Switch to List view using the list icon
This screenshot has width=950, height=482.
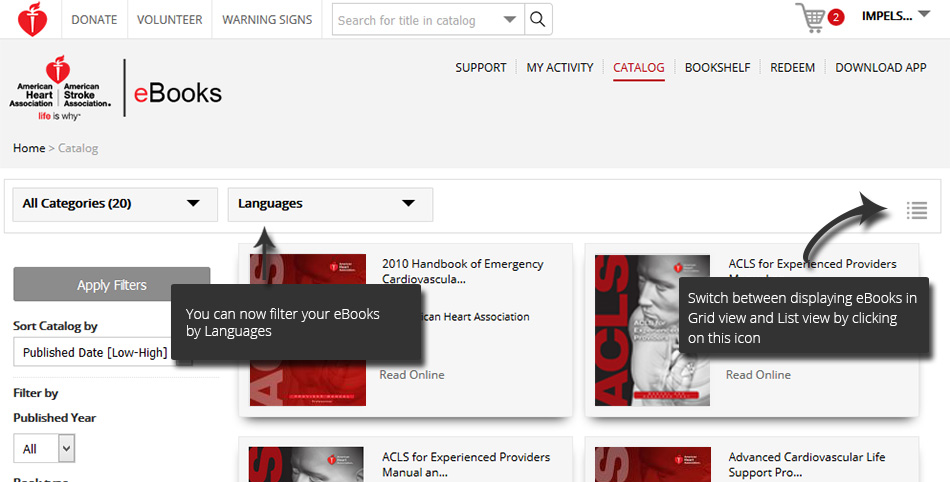(x=917, y=210)
